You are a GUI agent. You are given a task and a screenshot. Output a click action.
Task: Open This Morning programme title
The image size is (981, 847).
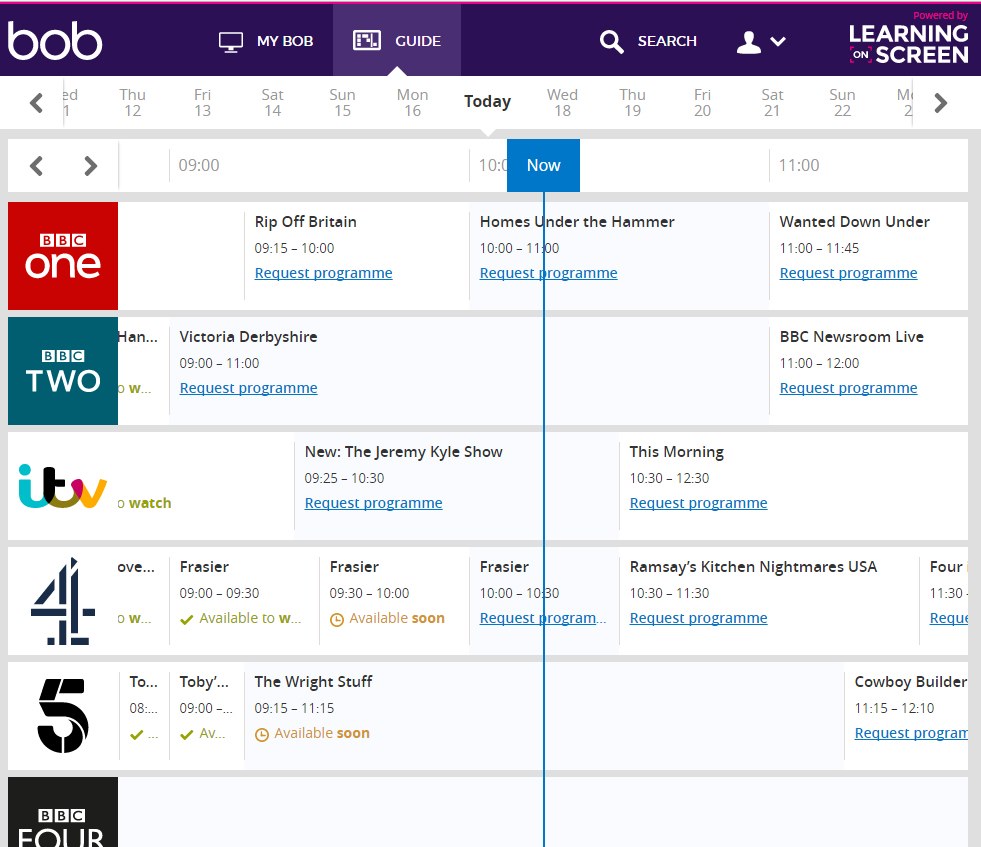point(676,452)
